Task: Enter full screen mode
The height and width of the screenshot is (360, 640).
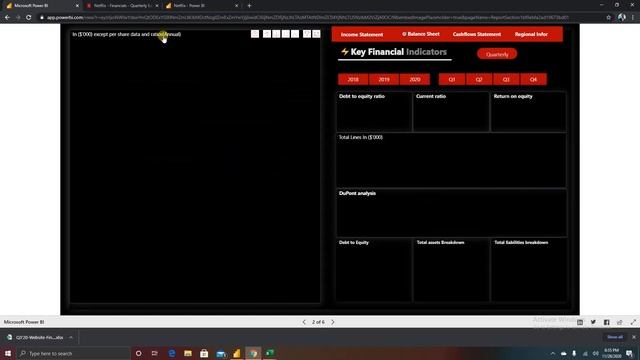Action: (633, 322)
